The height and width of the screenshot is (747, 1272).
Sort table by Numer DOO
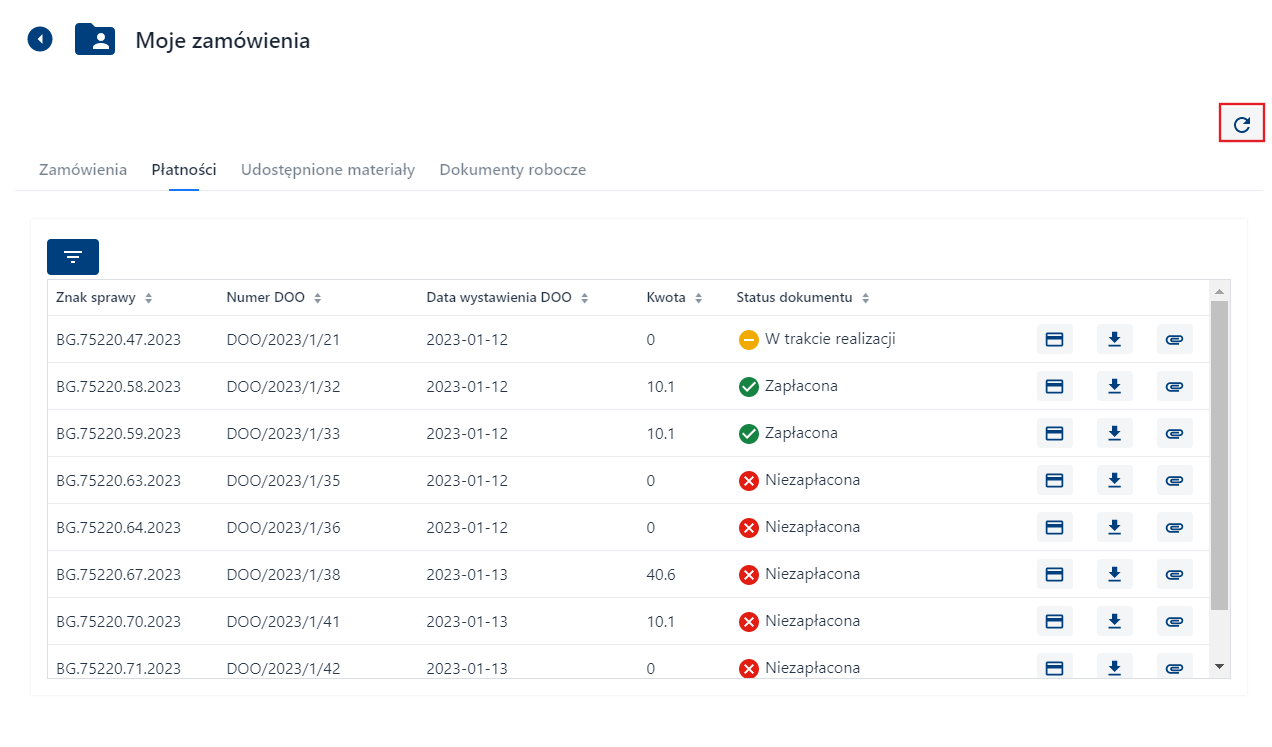click(318, 298)
